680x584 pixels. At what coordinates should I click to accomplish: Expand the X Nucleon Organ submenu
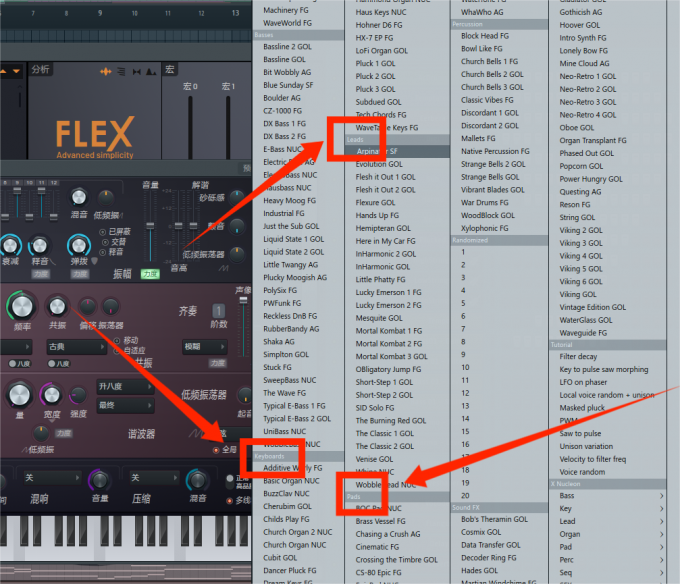611,534
